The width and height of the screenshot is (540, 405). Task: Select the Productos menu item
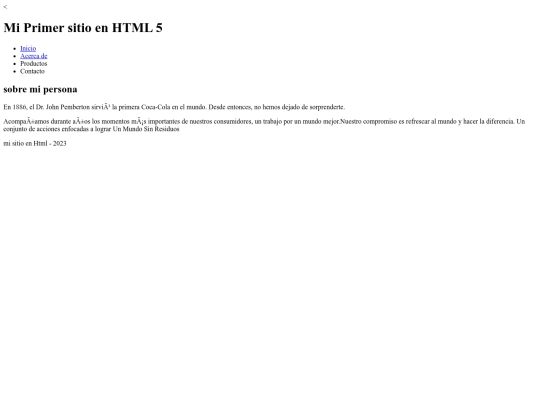tap(34, 64)
